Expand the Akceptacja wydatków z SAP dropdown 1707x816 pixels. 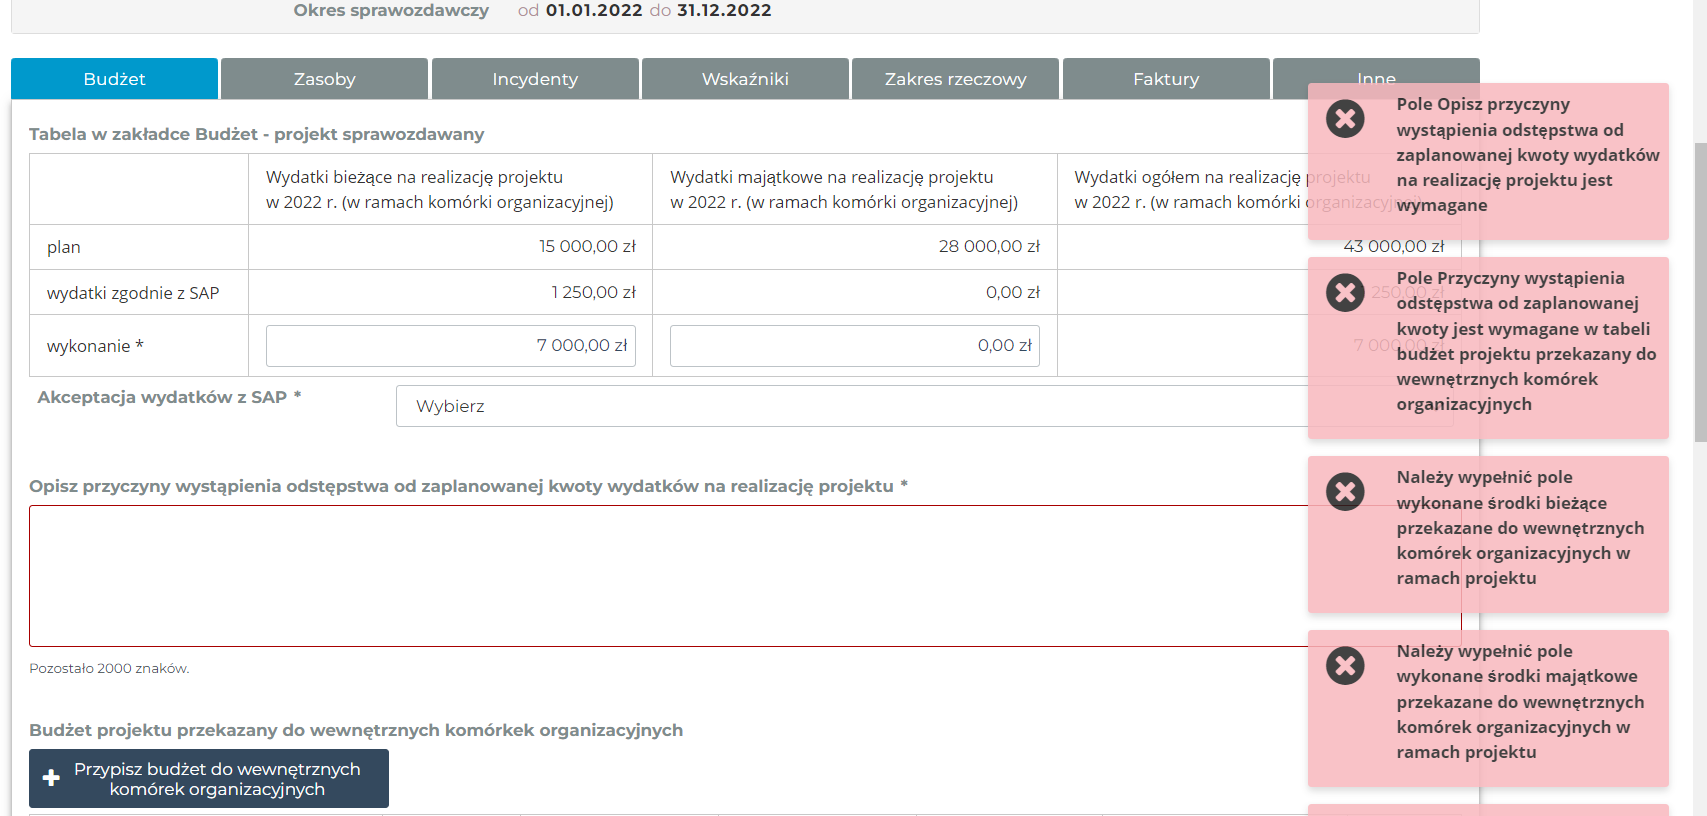pos(850,406)
